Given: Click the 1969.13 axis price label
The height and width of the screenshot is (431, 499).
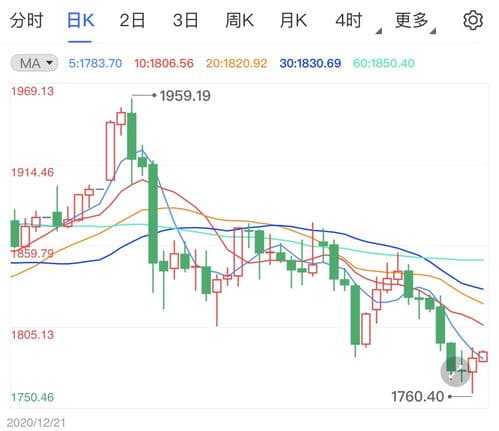Looking at the screenshot, I should tap(32, 91).
